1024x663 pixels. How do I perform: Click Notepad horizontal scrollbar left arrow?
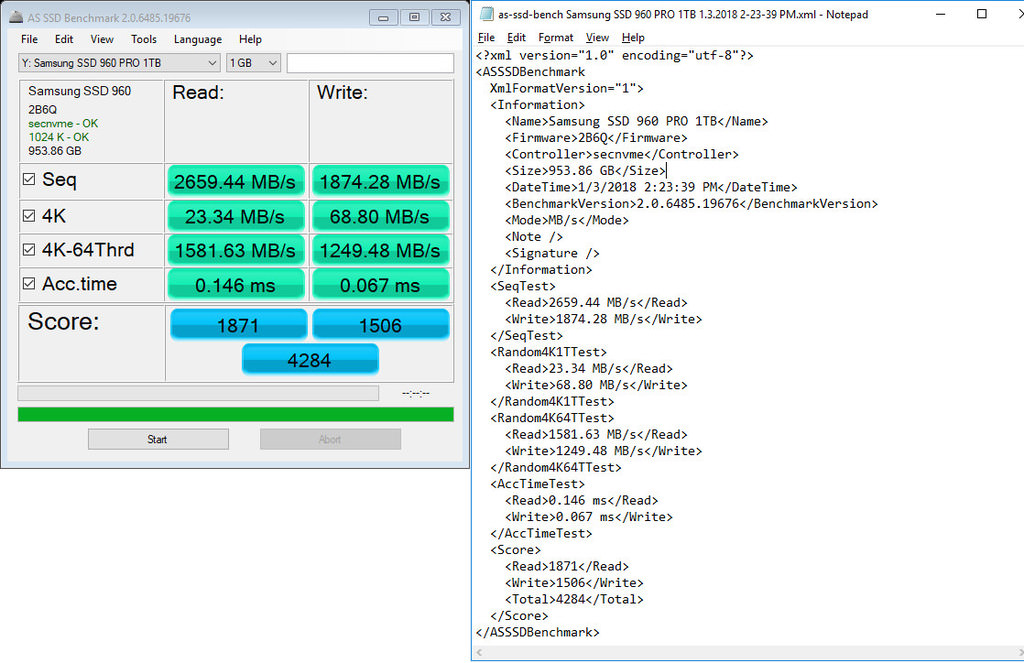point(480,652)
